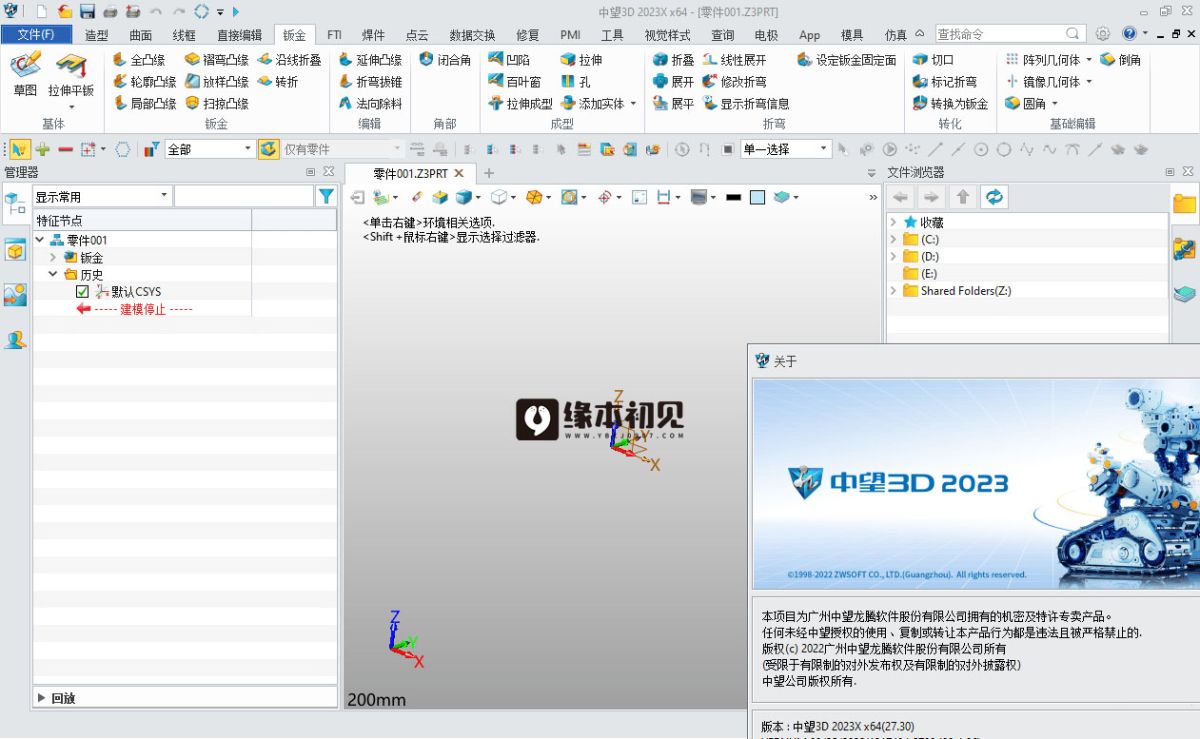Refresh the file browser

coord(994,197)
